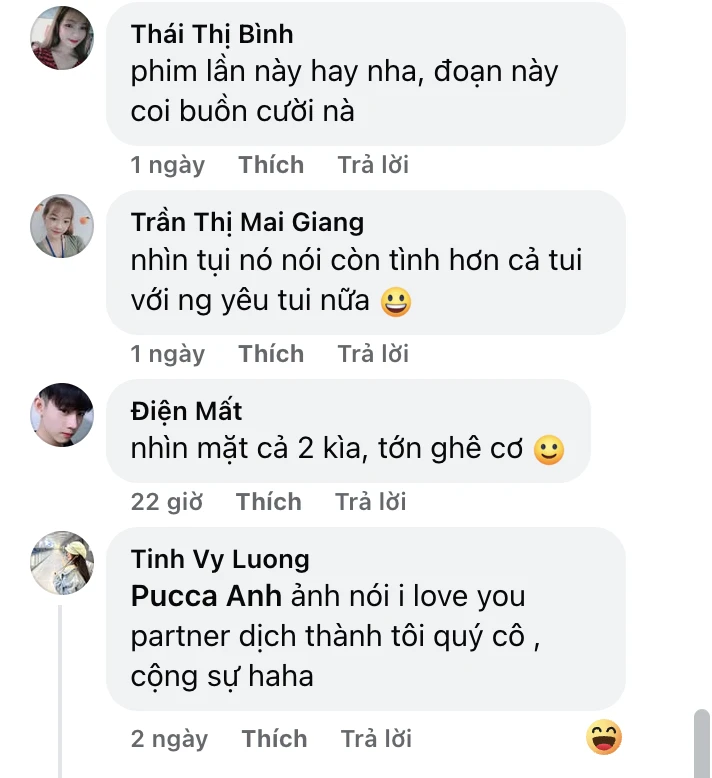Screen dimensions: 712x778
Task: Open Tinh Vy Luong's profile name
Action: 220,558
